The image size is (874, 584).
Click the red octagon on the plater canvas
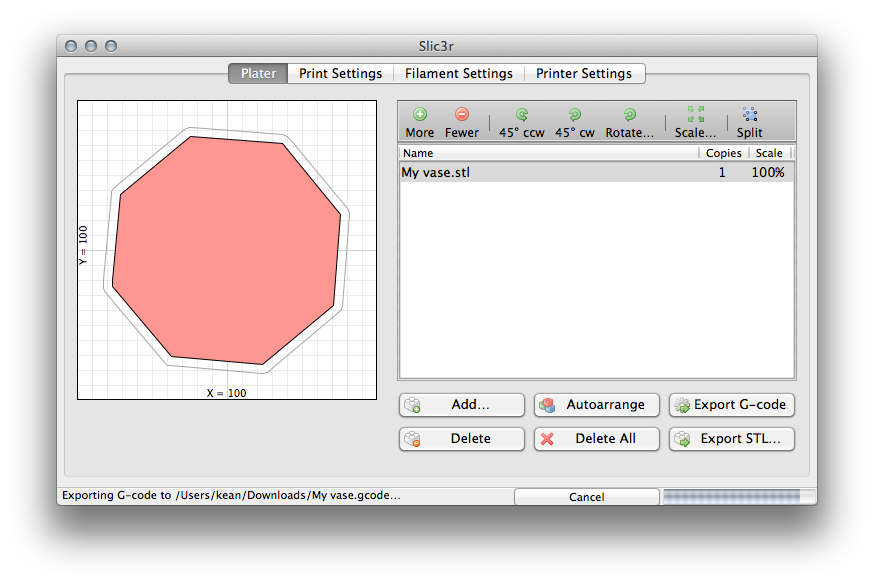[227, 250]
